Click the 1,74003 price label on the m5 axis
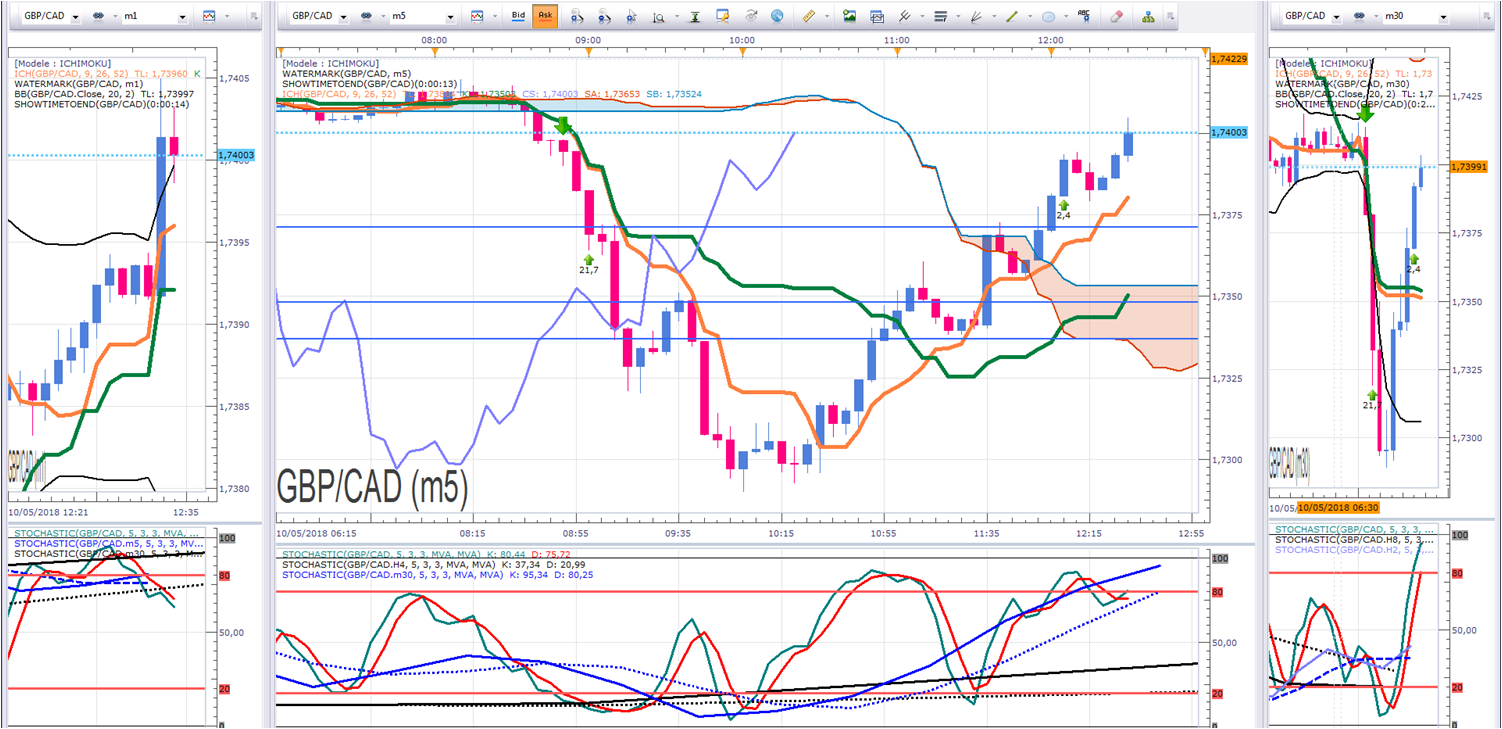 pyautogui.click(x=1228, y=132)
